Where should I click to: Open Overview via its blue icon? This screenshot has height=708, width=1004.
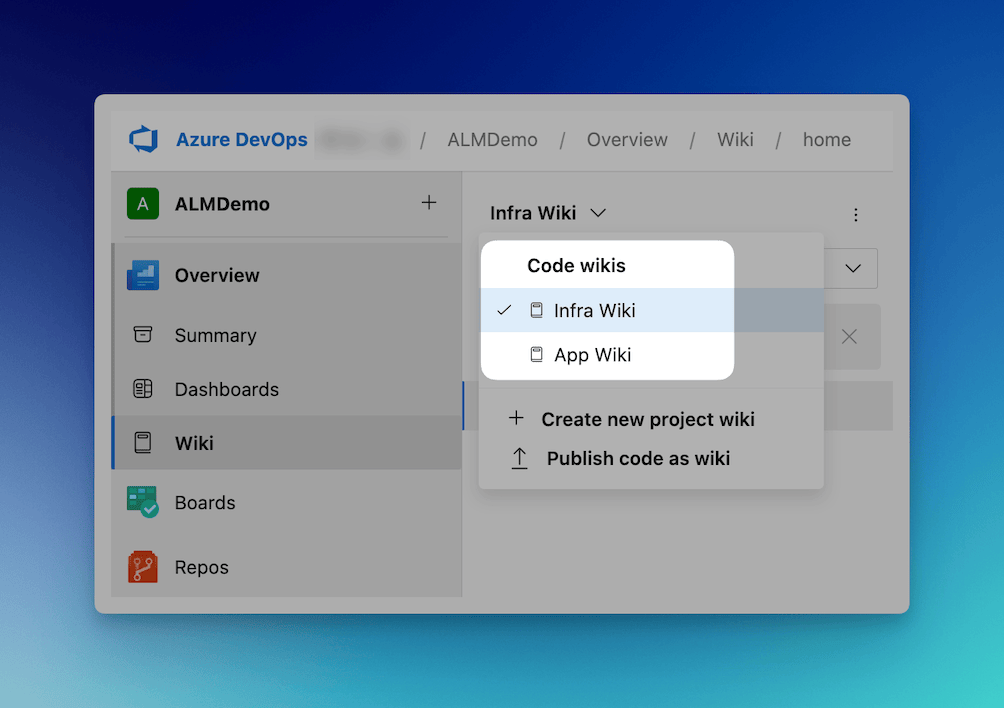(x=143, y=275)
